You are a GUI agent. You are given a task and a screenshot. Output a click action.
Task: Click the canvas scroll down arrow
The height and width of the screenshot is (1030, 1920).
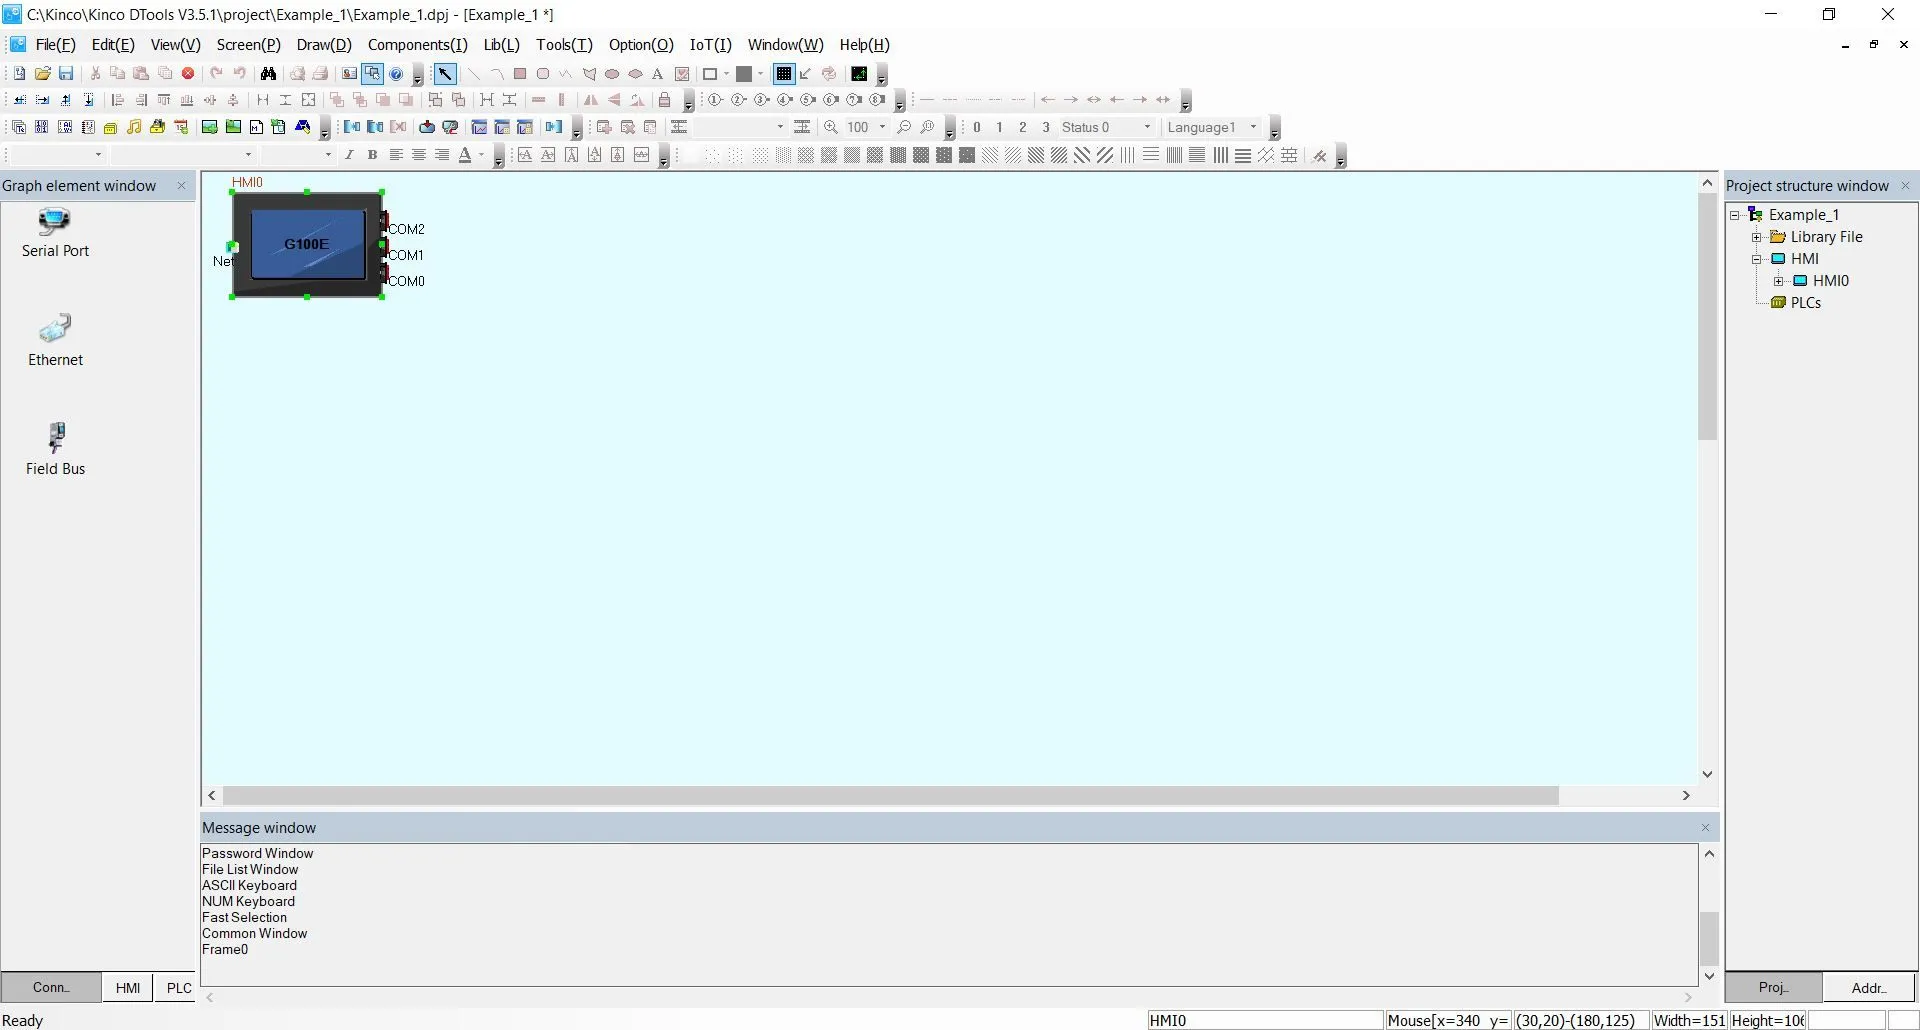pos(1708,774)
